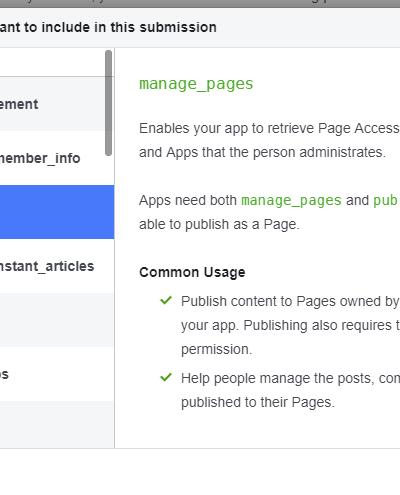Click 'published to their Pages.' text

coord(258,402)
